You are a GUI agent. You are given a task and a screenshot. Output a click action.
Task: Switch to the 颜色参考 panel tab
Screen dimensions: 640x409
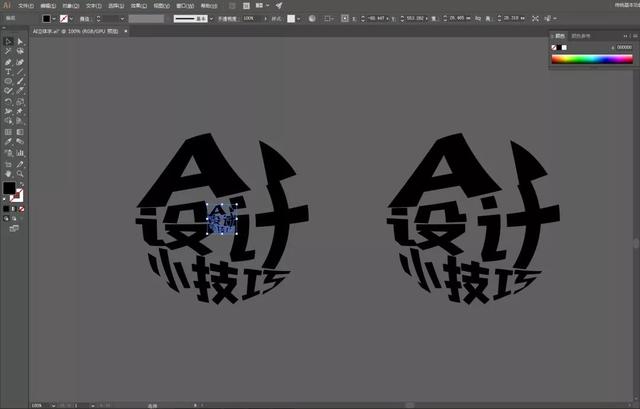tap(580, 36)
